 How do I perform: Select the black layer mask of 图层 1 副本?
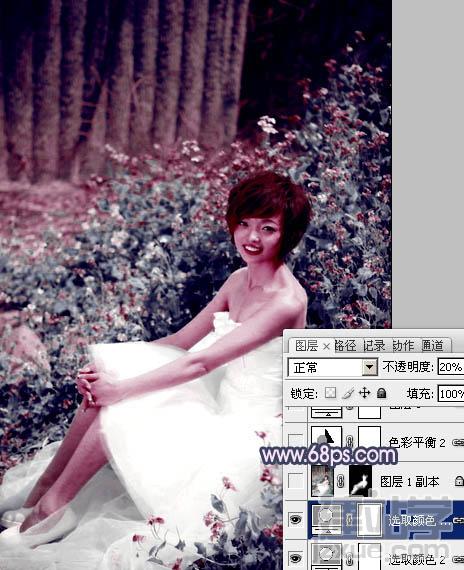pos(360,481)
